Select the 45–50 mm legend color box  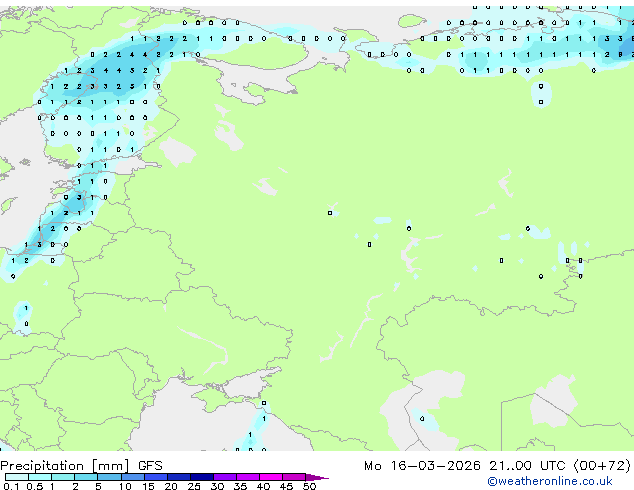[294, 477]
